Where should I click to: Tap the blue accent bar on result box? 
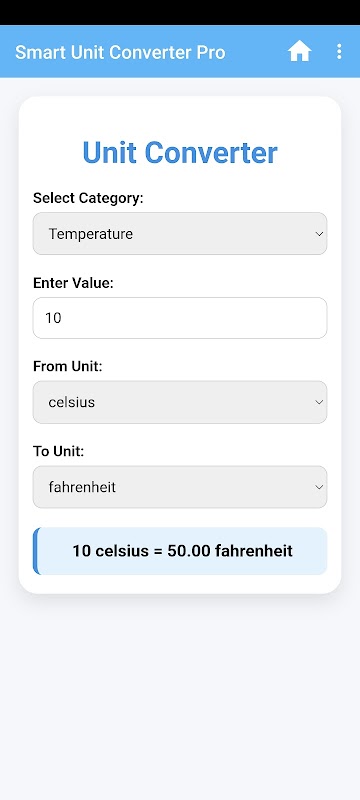[36, 551]
